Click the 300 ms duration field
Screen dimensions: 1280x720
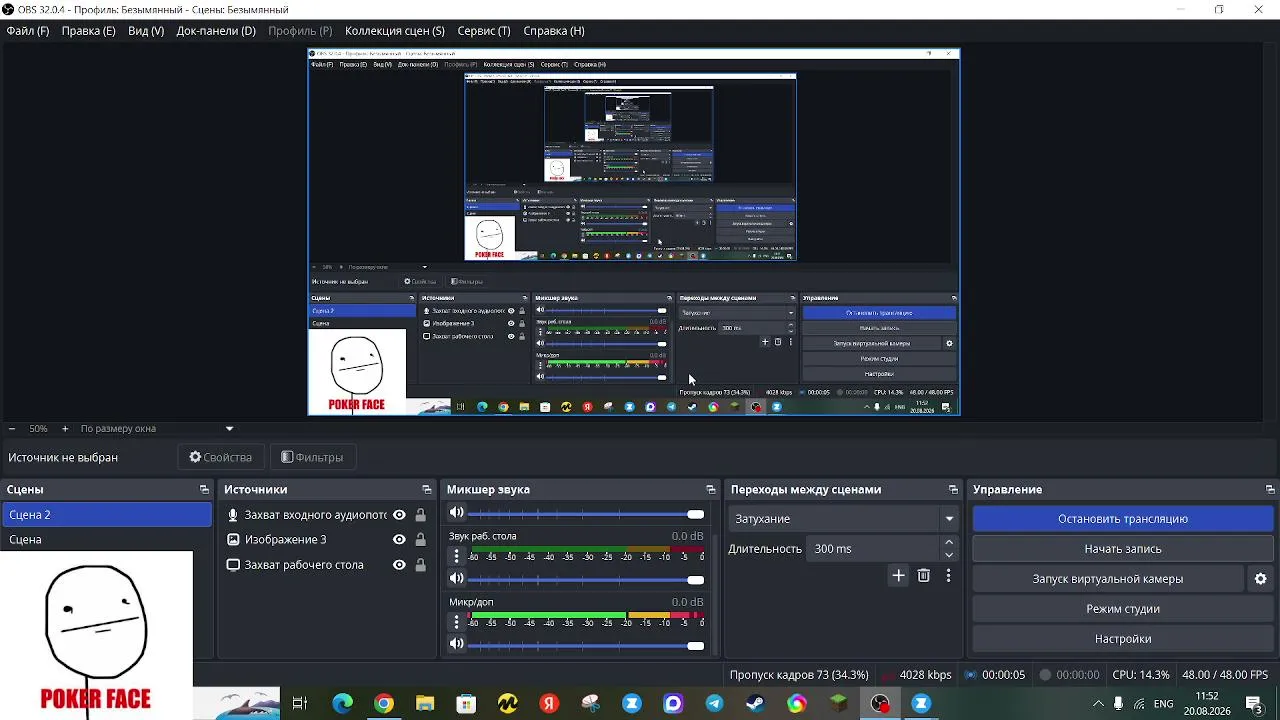(874, 549)
